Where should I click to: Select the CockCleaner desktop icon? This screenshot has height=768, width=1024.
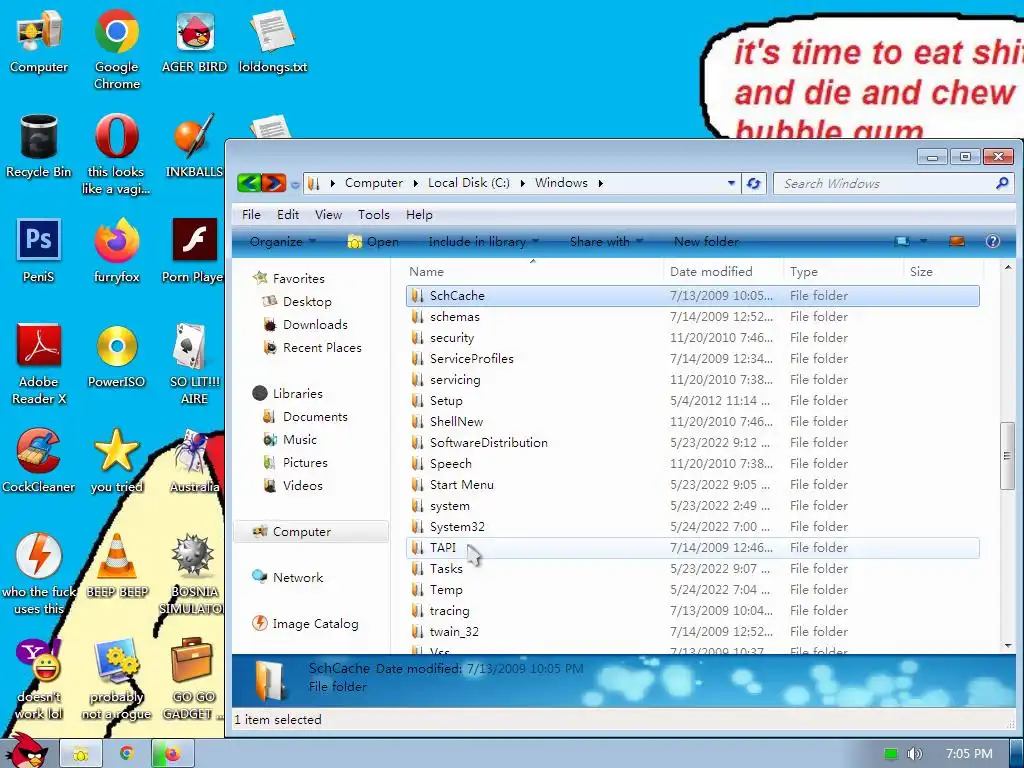click(39, 460)
